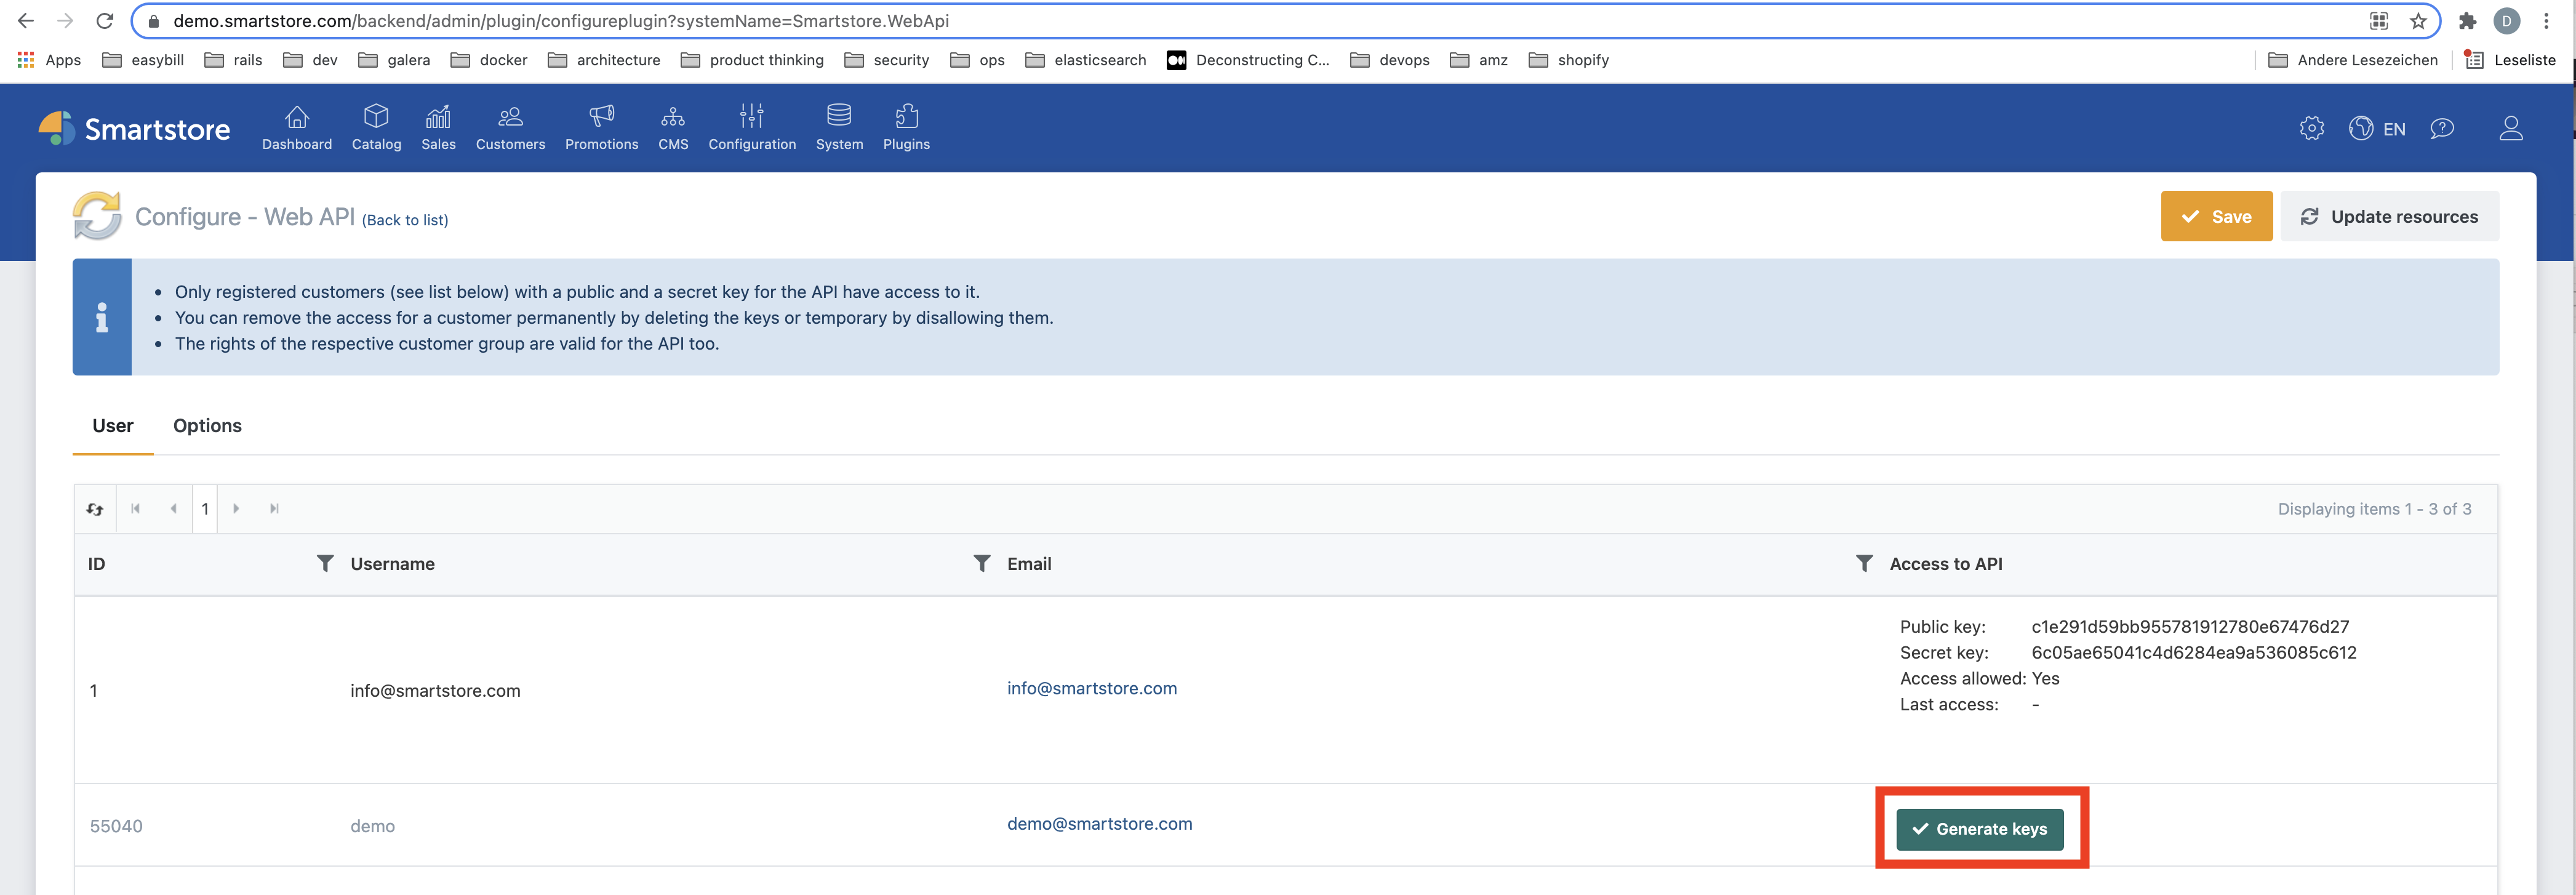This screenshot has height=895, width=2576.
Task: Open user account icon in header
Action: tap(2511, 129)
